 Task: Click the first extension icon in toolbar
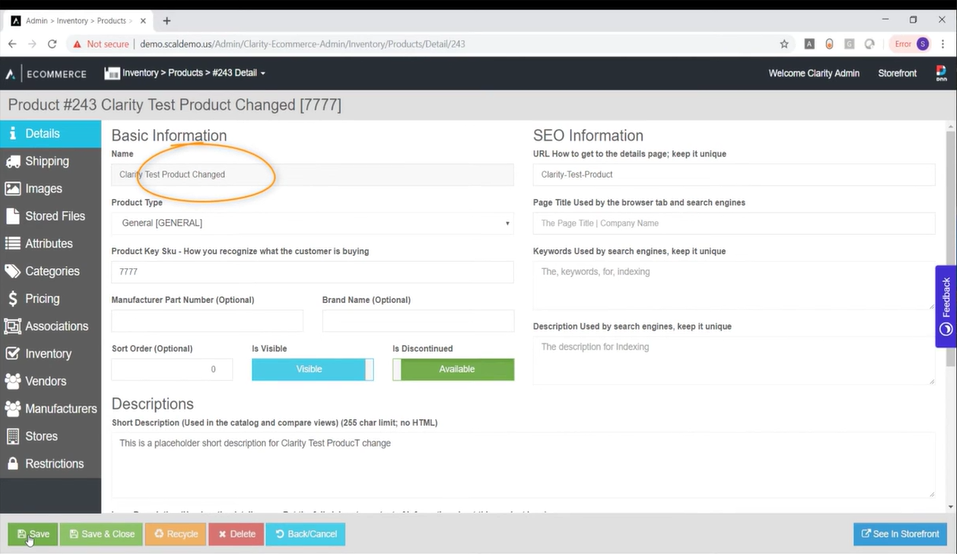[809, 44]
